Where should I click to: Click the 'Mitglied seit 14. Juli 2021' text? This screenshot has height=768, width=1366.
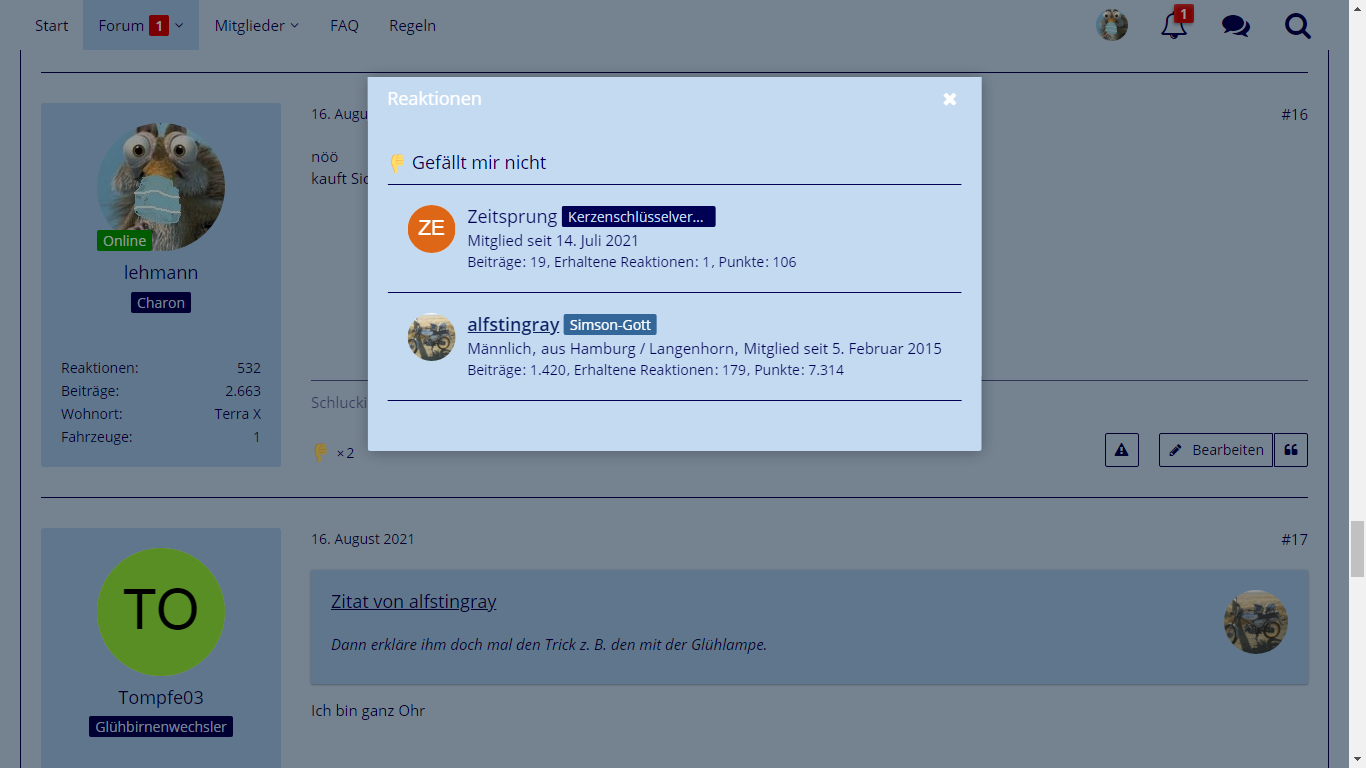coord(553,241)
